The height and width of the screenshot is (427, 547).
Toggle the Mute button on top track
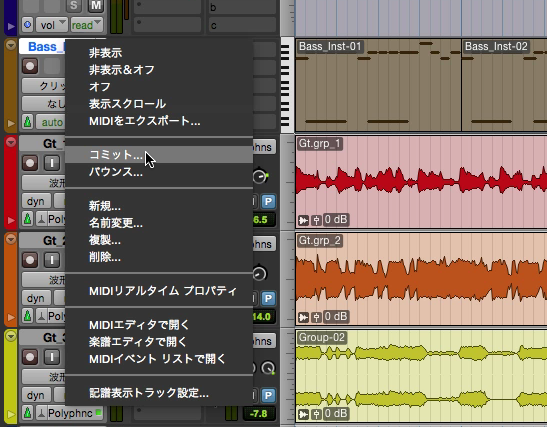coord(96,5)
